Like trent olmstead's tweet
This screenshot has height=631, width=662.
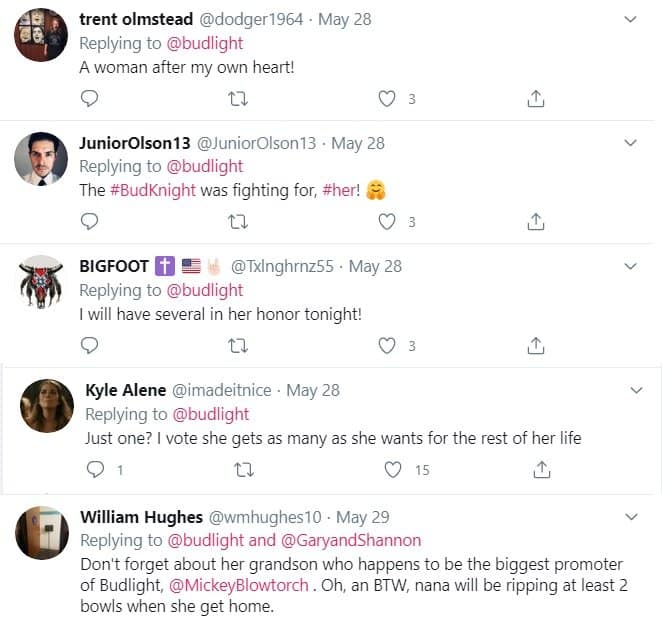point(386,98)
